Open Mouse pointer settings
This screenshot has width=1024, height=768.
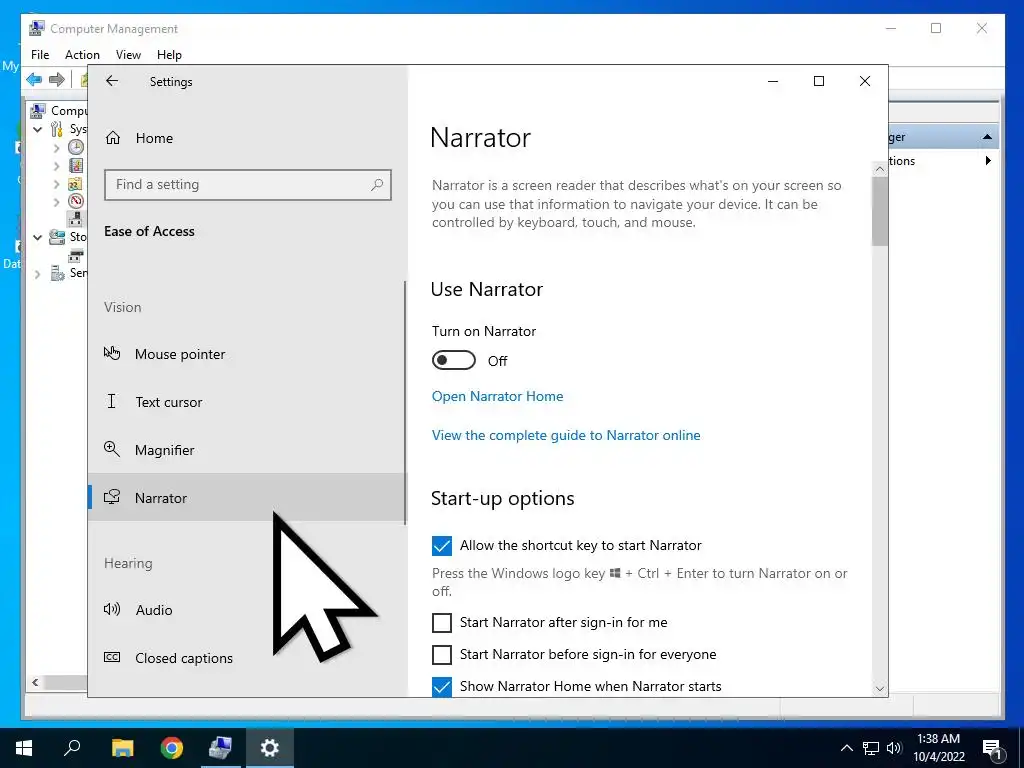[247, 354]
